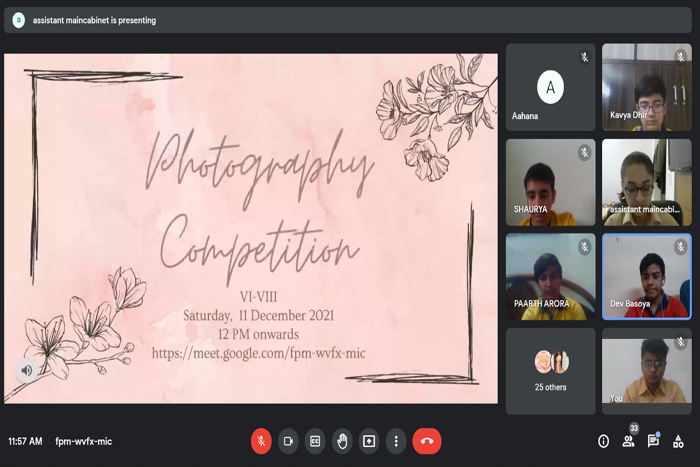Click the muted mic icon on SHAURYA's tile
This screenshot has height=467, width=700.
(584, 153)
